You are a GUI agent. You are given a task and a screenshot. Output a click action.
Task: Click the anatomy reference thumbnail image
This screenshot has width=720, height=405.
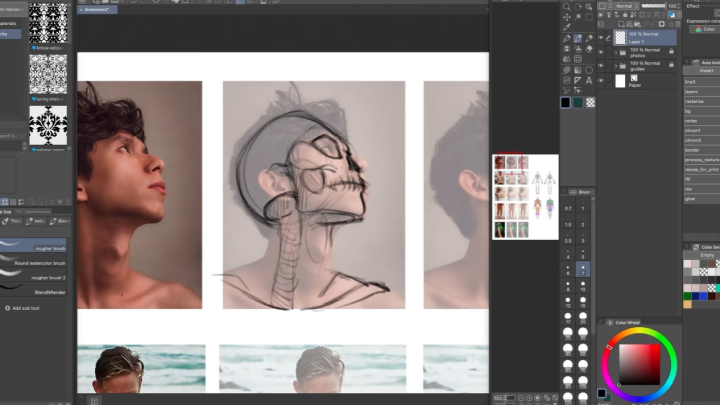pyautogui.click(x=525, y=196)
